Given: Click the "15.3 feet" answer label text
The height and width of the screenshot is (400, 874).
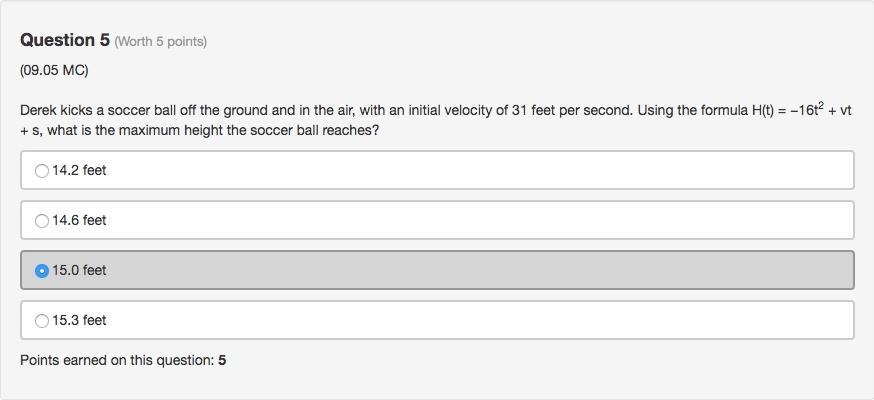Looking at the screenshot, I should (79, 320).
